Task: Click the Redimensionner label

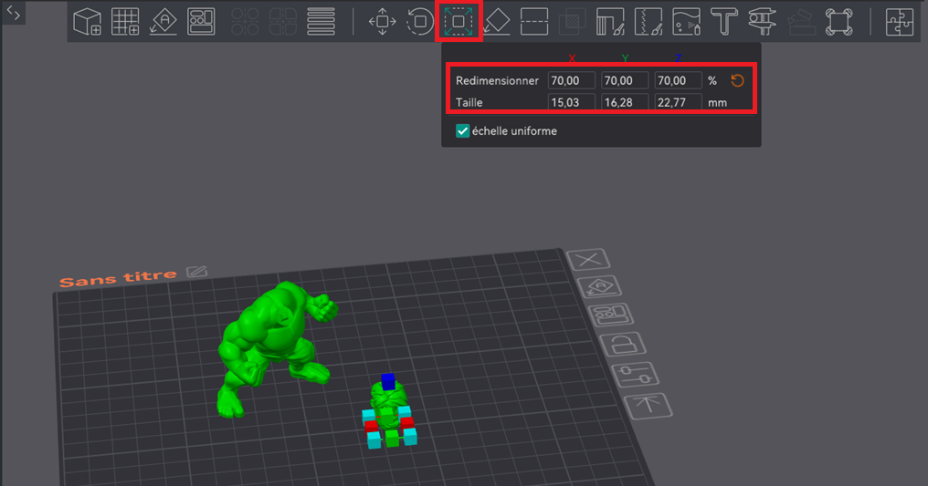Action: (497, 81)
